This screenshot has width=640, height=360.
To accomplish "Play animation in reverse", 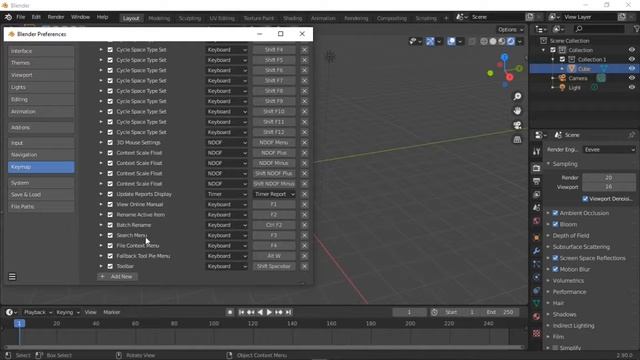I will pyautogui.click(x=260, y=312).
